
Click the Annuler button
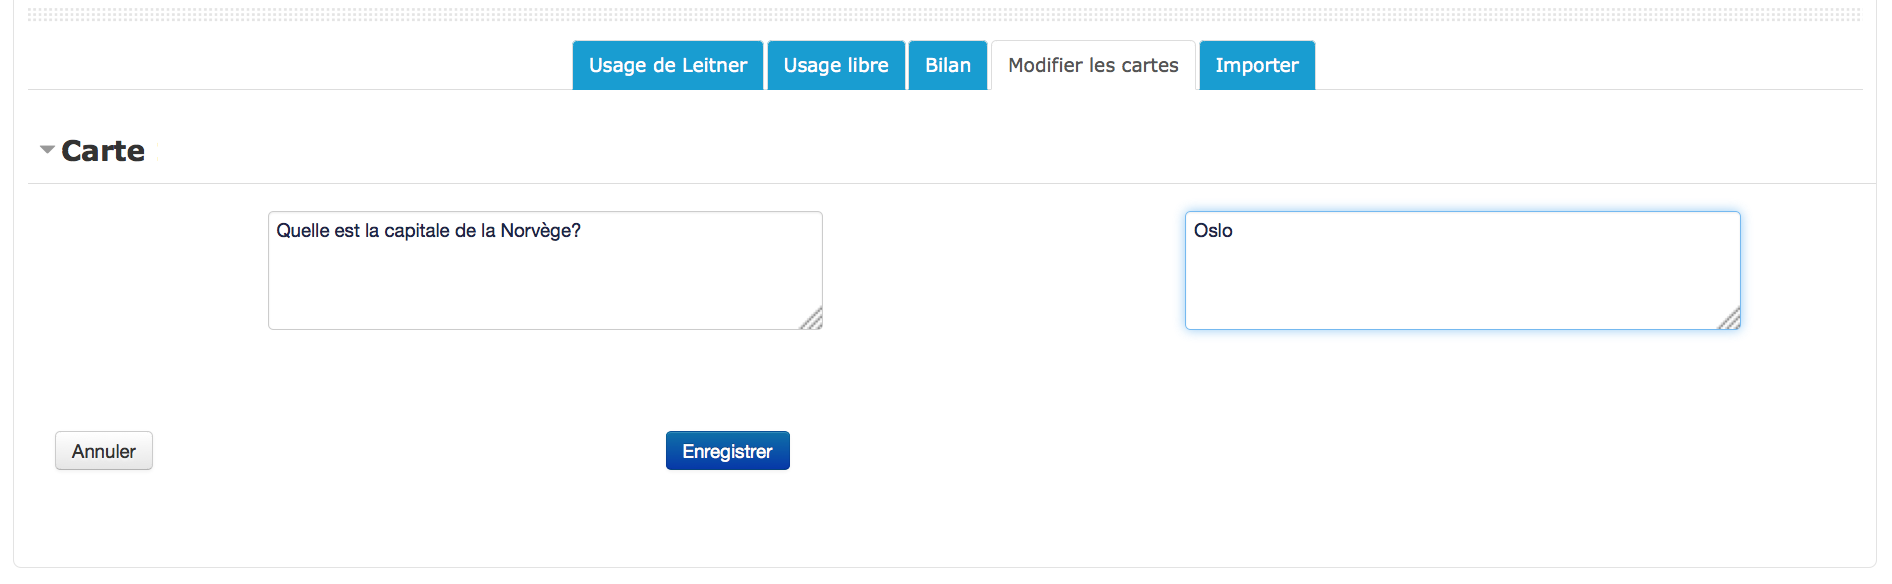pyautogui.click(x=104, y=451)
